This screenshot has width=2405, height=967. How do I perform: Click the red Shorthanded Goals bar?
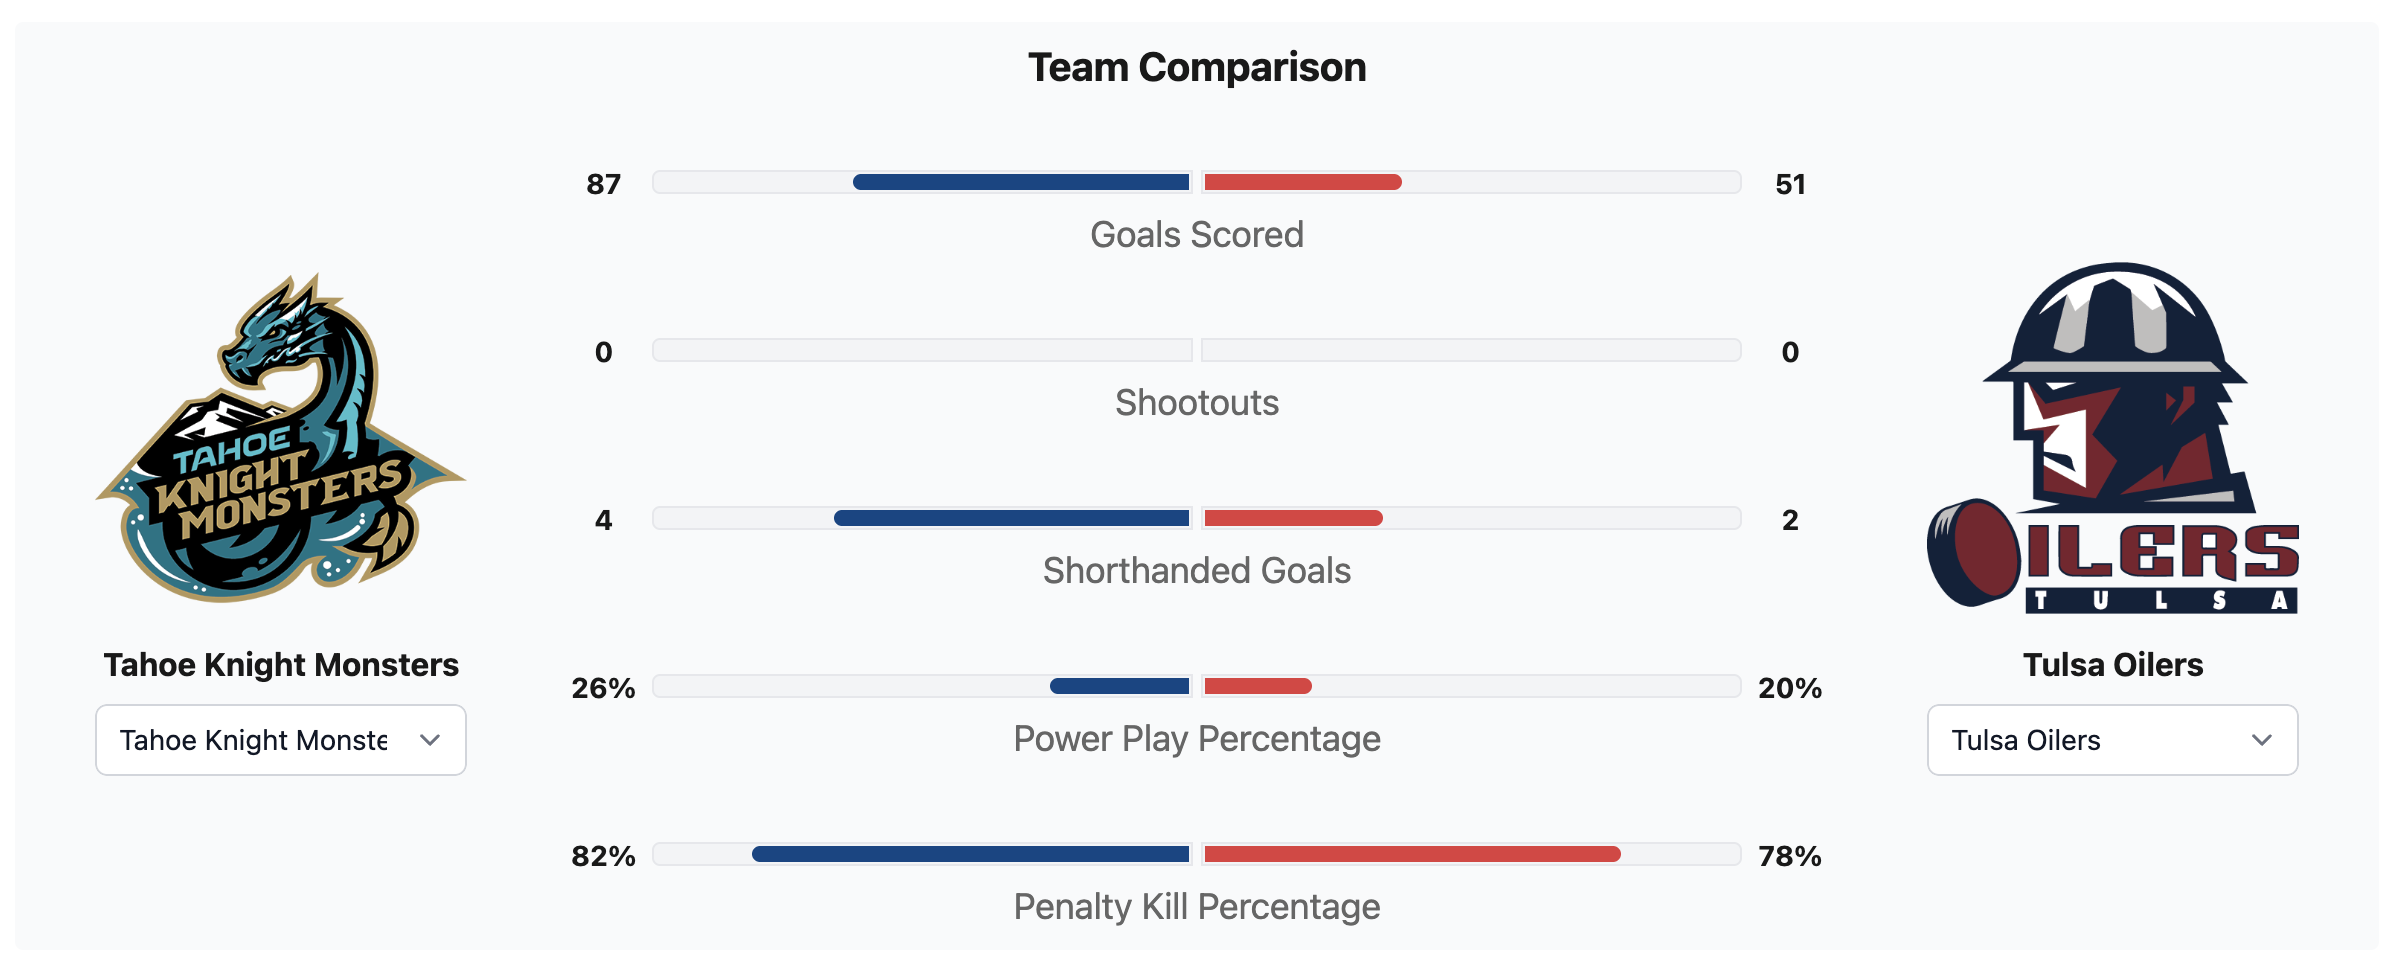[x=1293, y=518]
